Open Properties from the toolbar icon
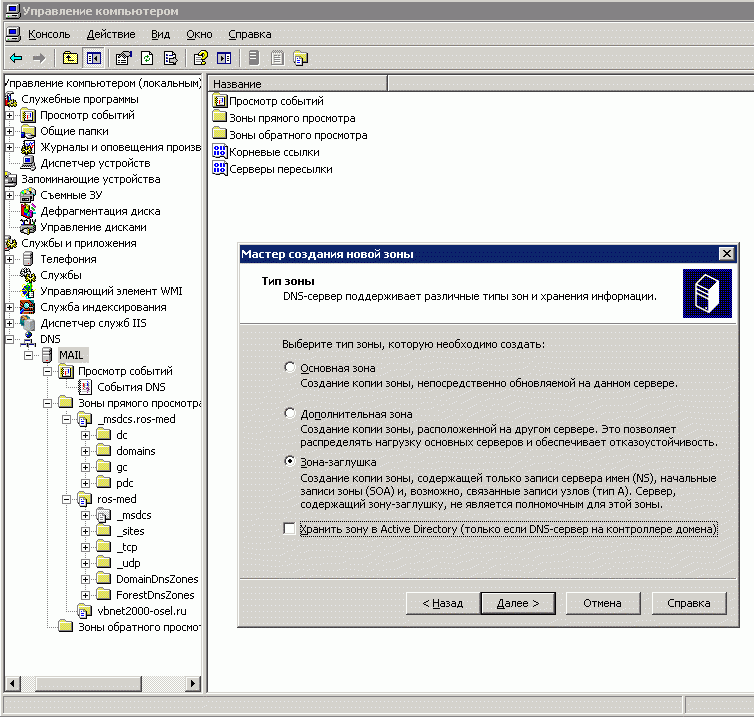The height and width of the screenshot is (717, 754). point(124,58)
